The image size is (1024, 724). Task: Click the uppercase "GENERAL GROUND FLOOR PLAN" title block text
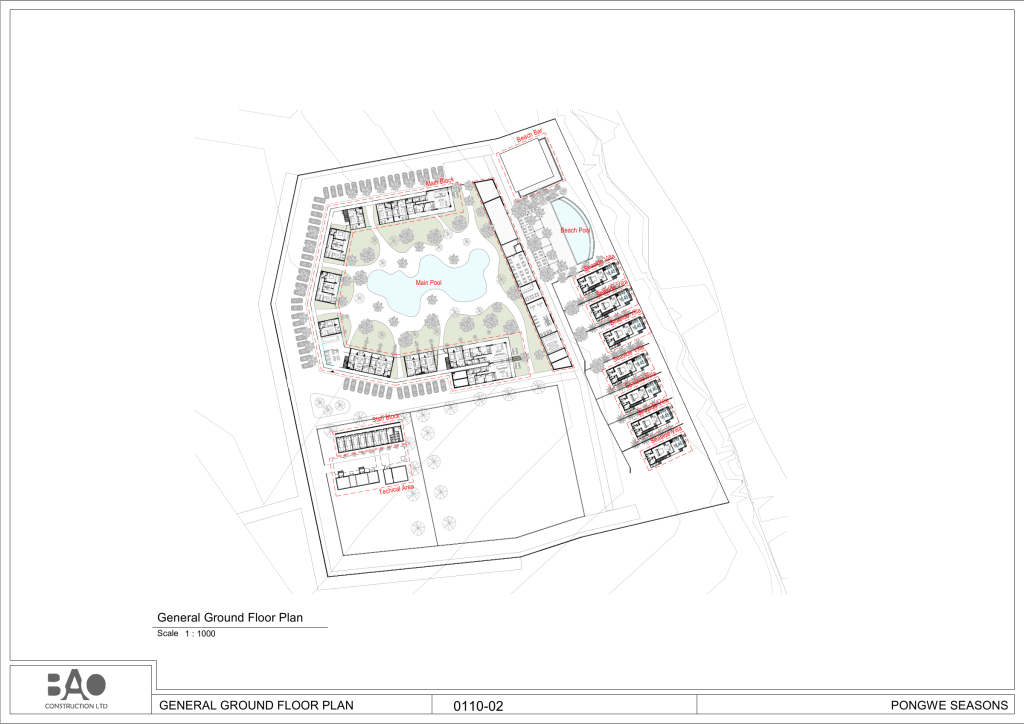pyautogui.click(x=257, y=705)
